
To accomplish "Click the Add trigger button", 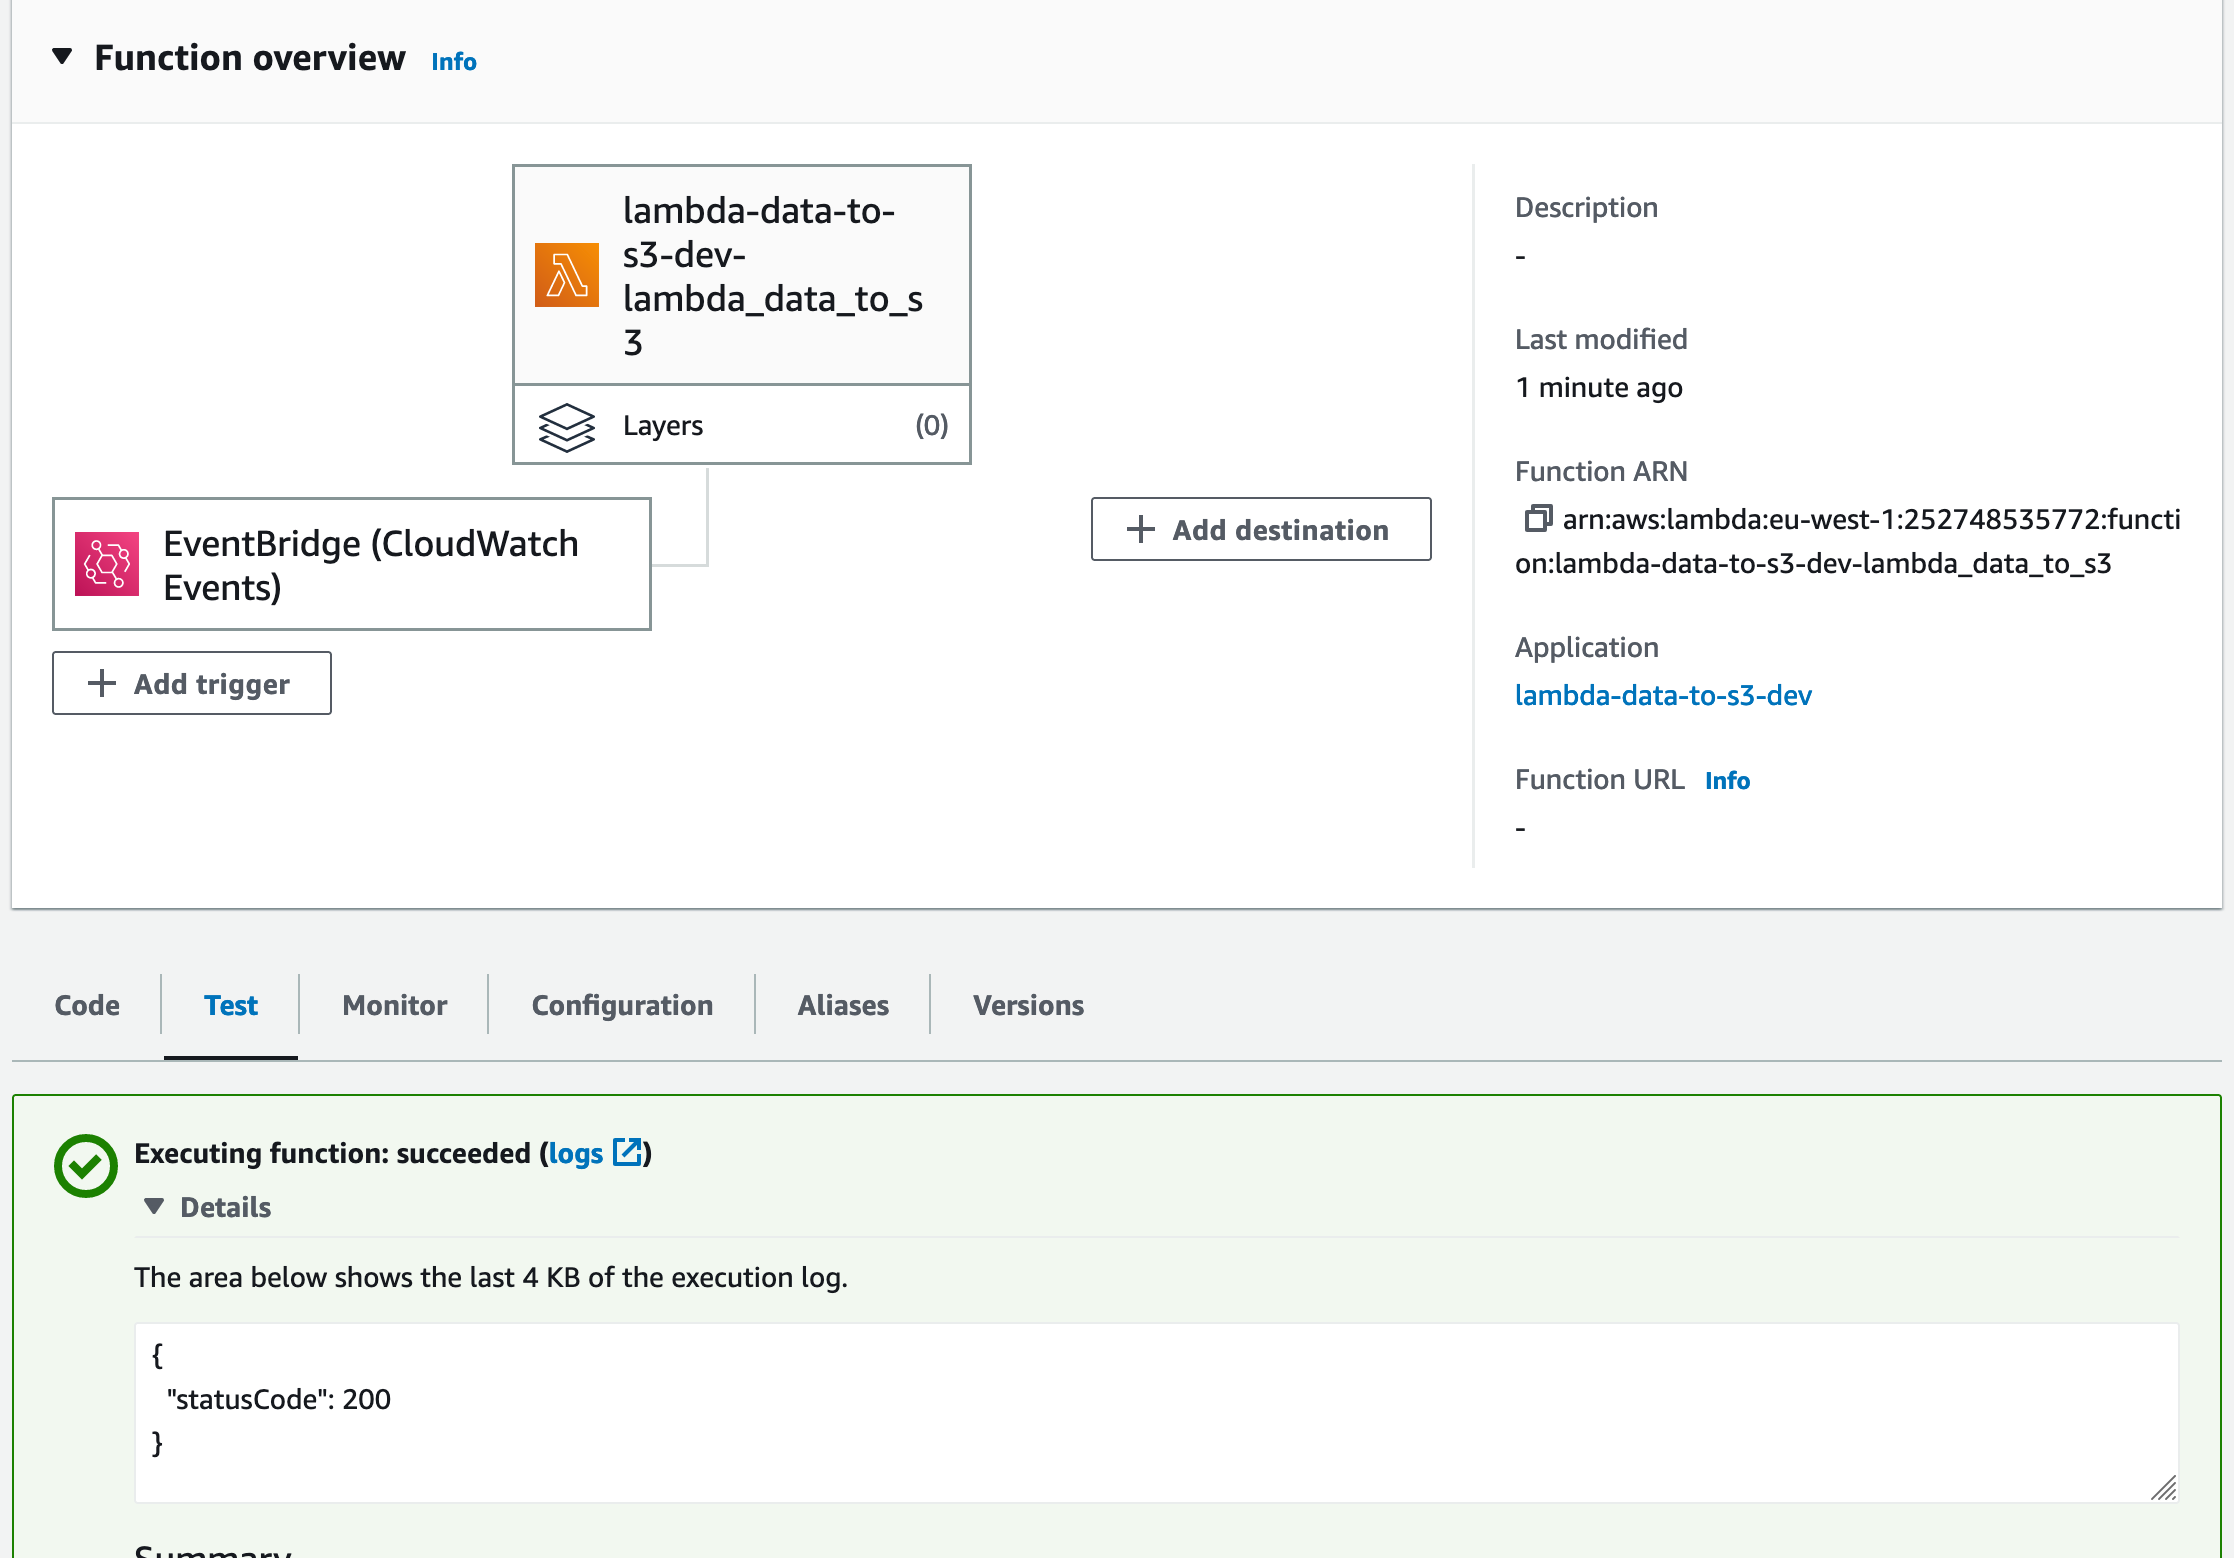I will click(192, 683).
